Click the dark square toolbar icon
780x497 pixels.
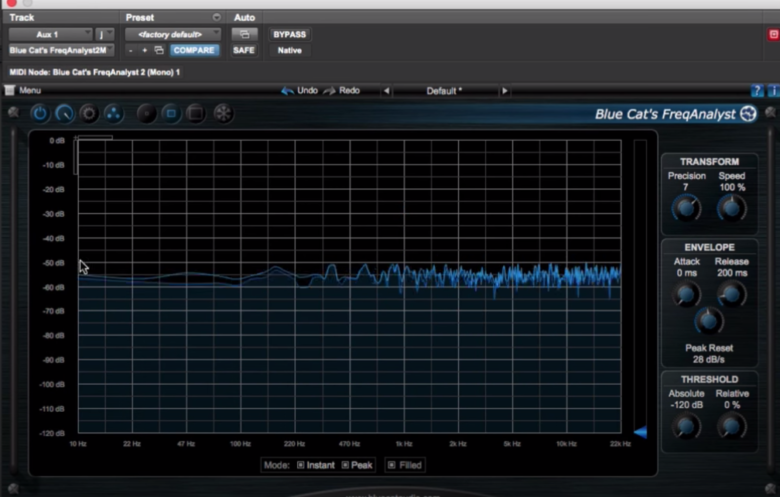[195, 113]
